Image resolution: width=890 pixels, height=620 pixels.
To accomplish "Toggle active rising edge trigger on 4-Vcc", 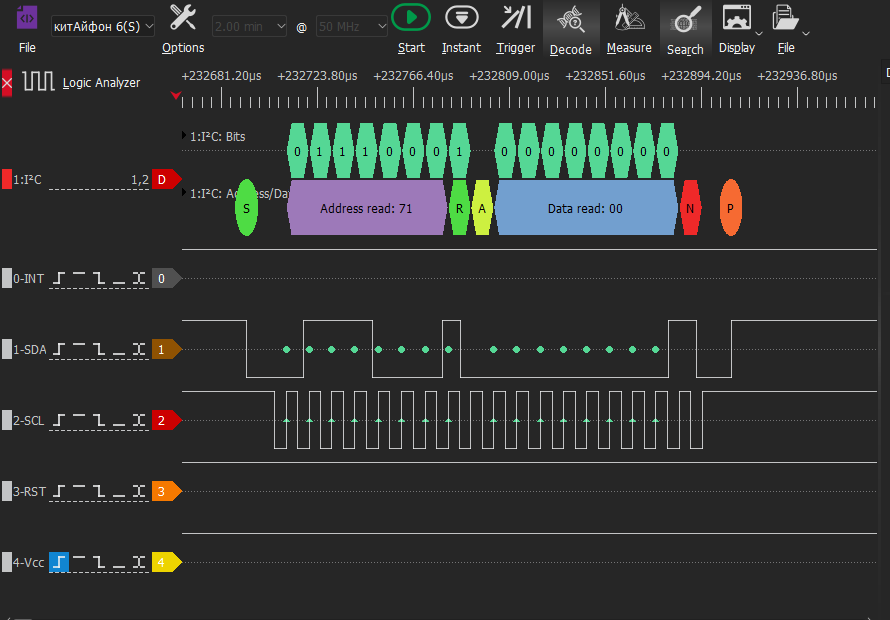I will click(x=60, y=563).
